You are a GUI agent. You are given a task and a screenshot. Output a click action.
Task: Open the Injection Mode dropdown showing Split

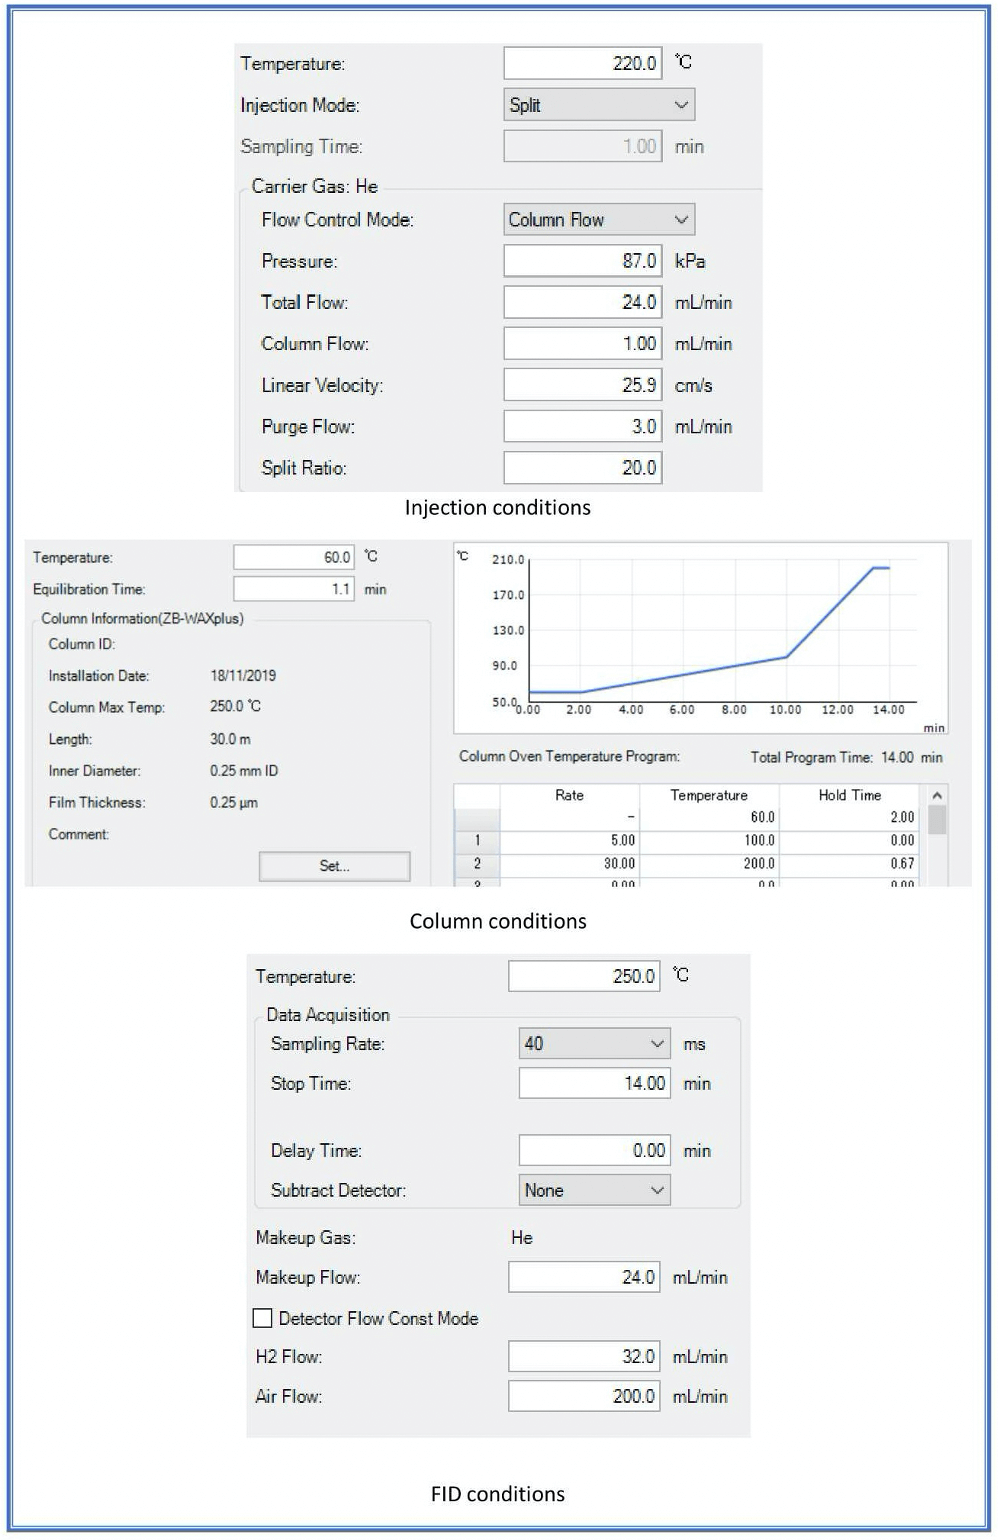point(598,105)
